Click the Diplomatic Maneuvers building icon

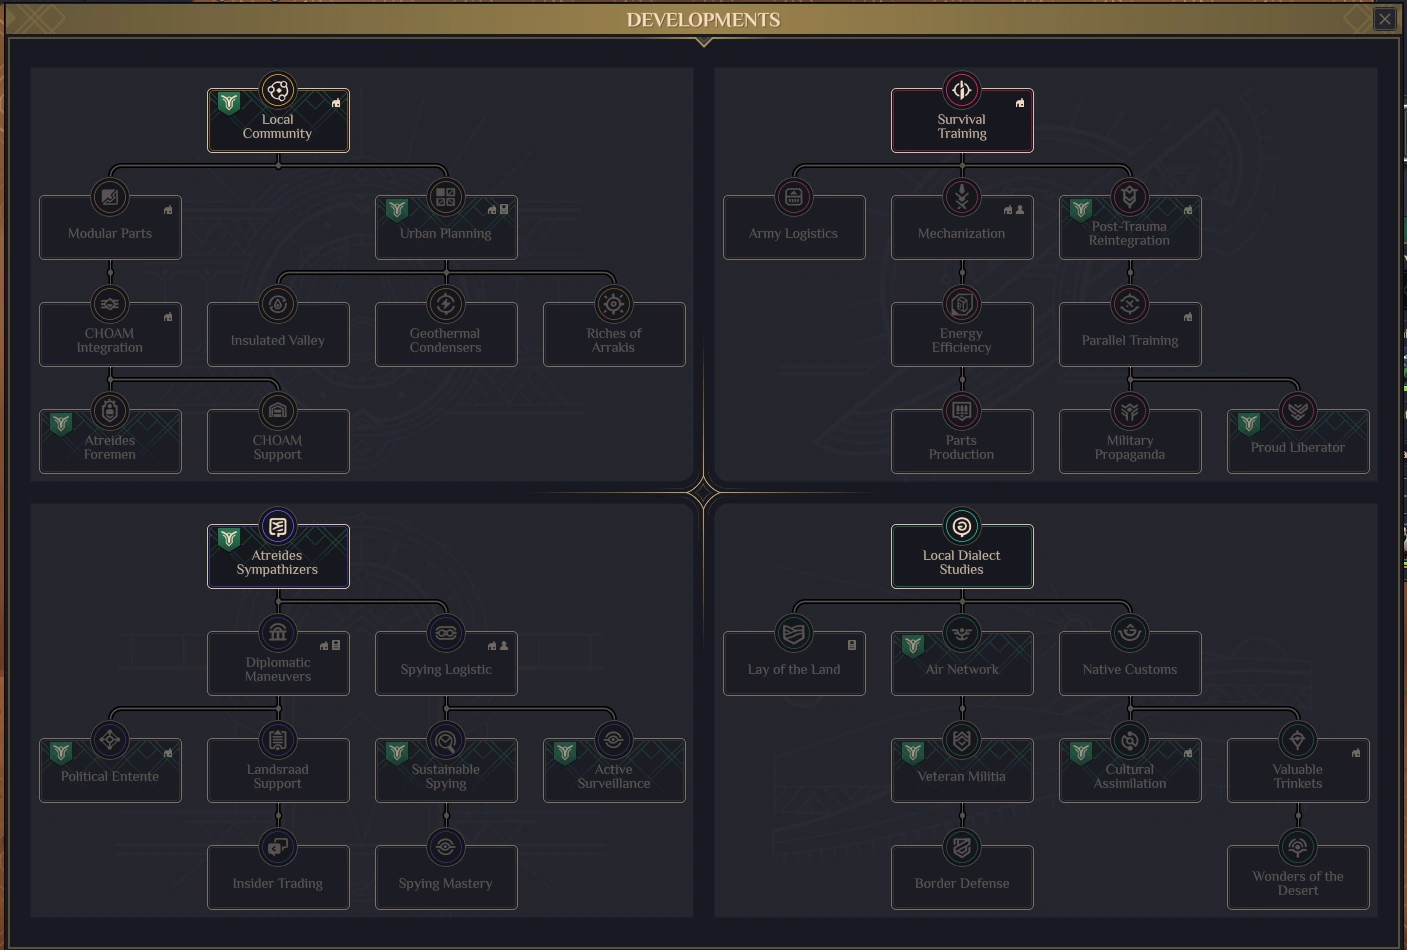click(278, 633)
